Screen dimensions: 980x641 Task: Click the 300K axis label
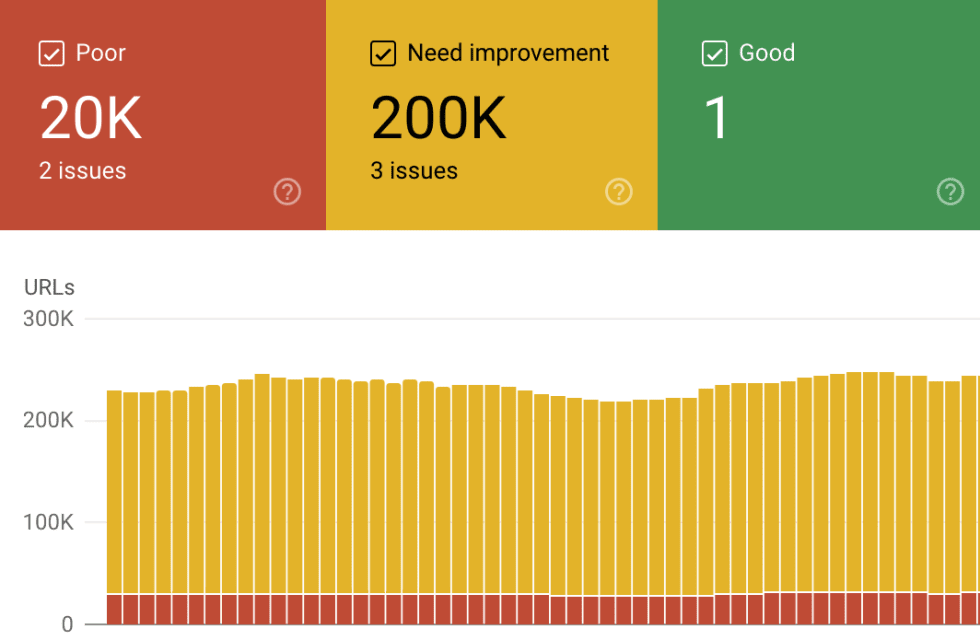point(48,319)
